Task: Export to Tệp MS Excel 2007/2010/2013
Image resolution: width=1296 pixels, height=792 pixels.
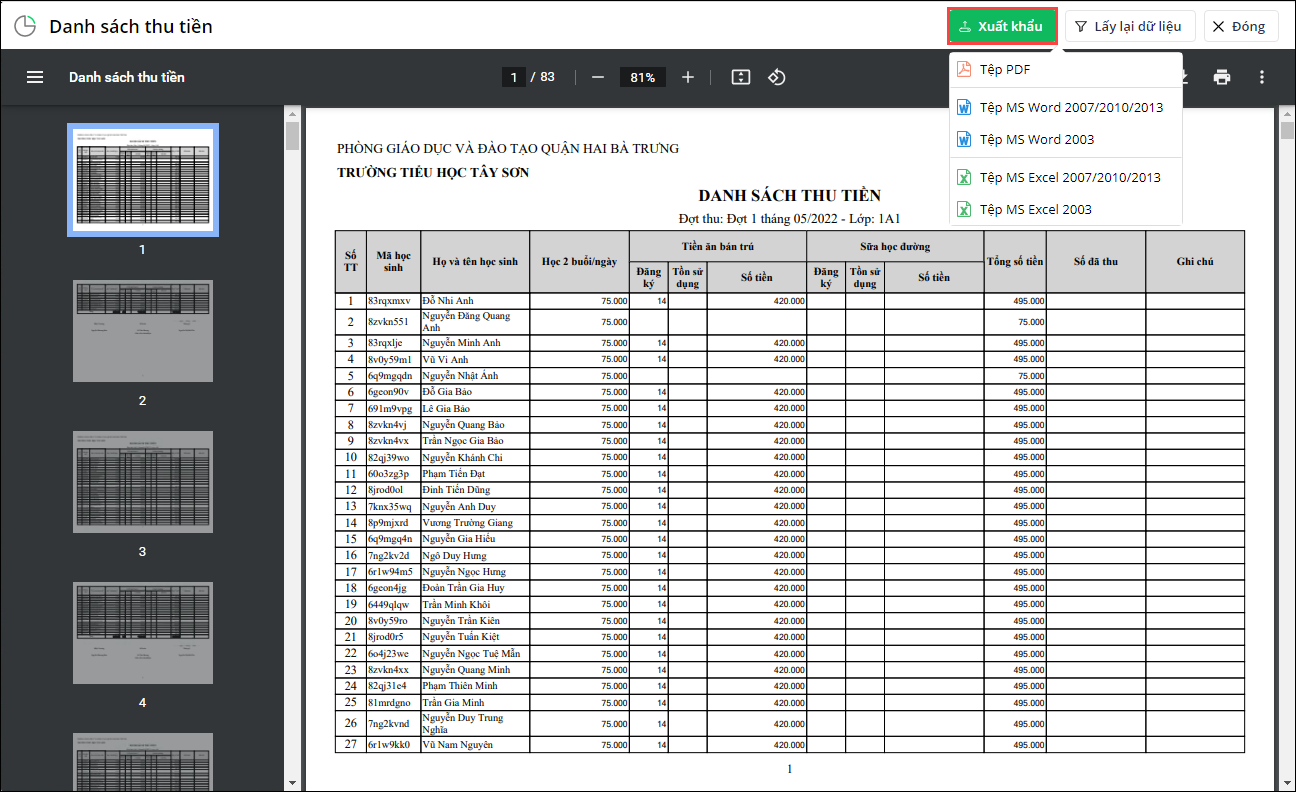Action: (1069, 177)
